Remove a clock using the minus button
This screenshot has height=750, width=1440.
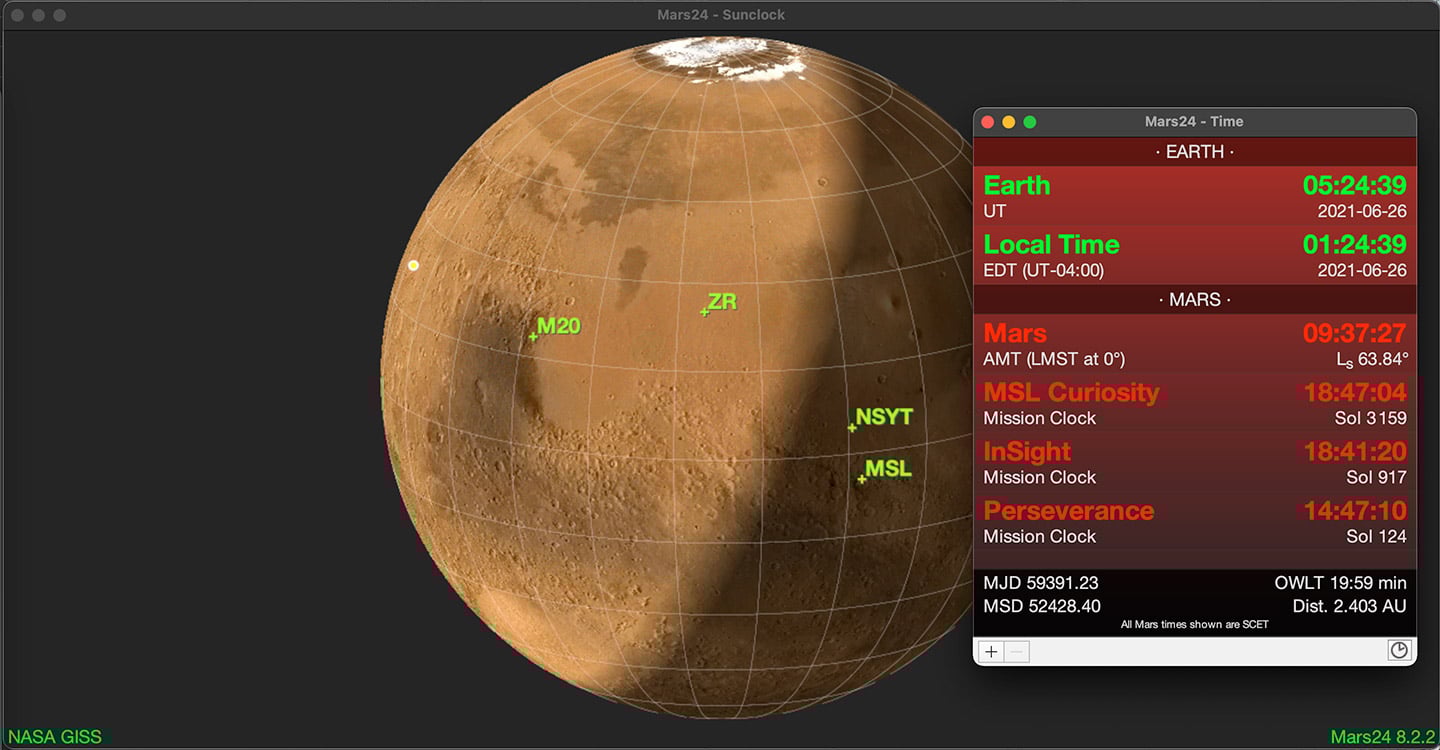(x=1016, y=651)
